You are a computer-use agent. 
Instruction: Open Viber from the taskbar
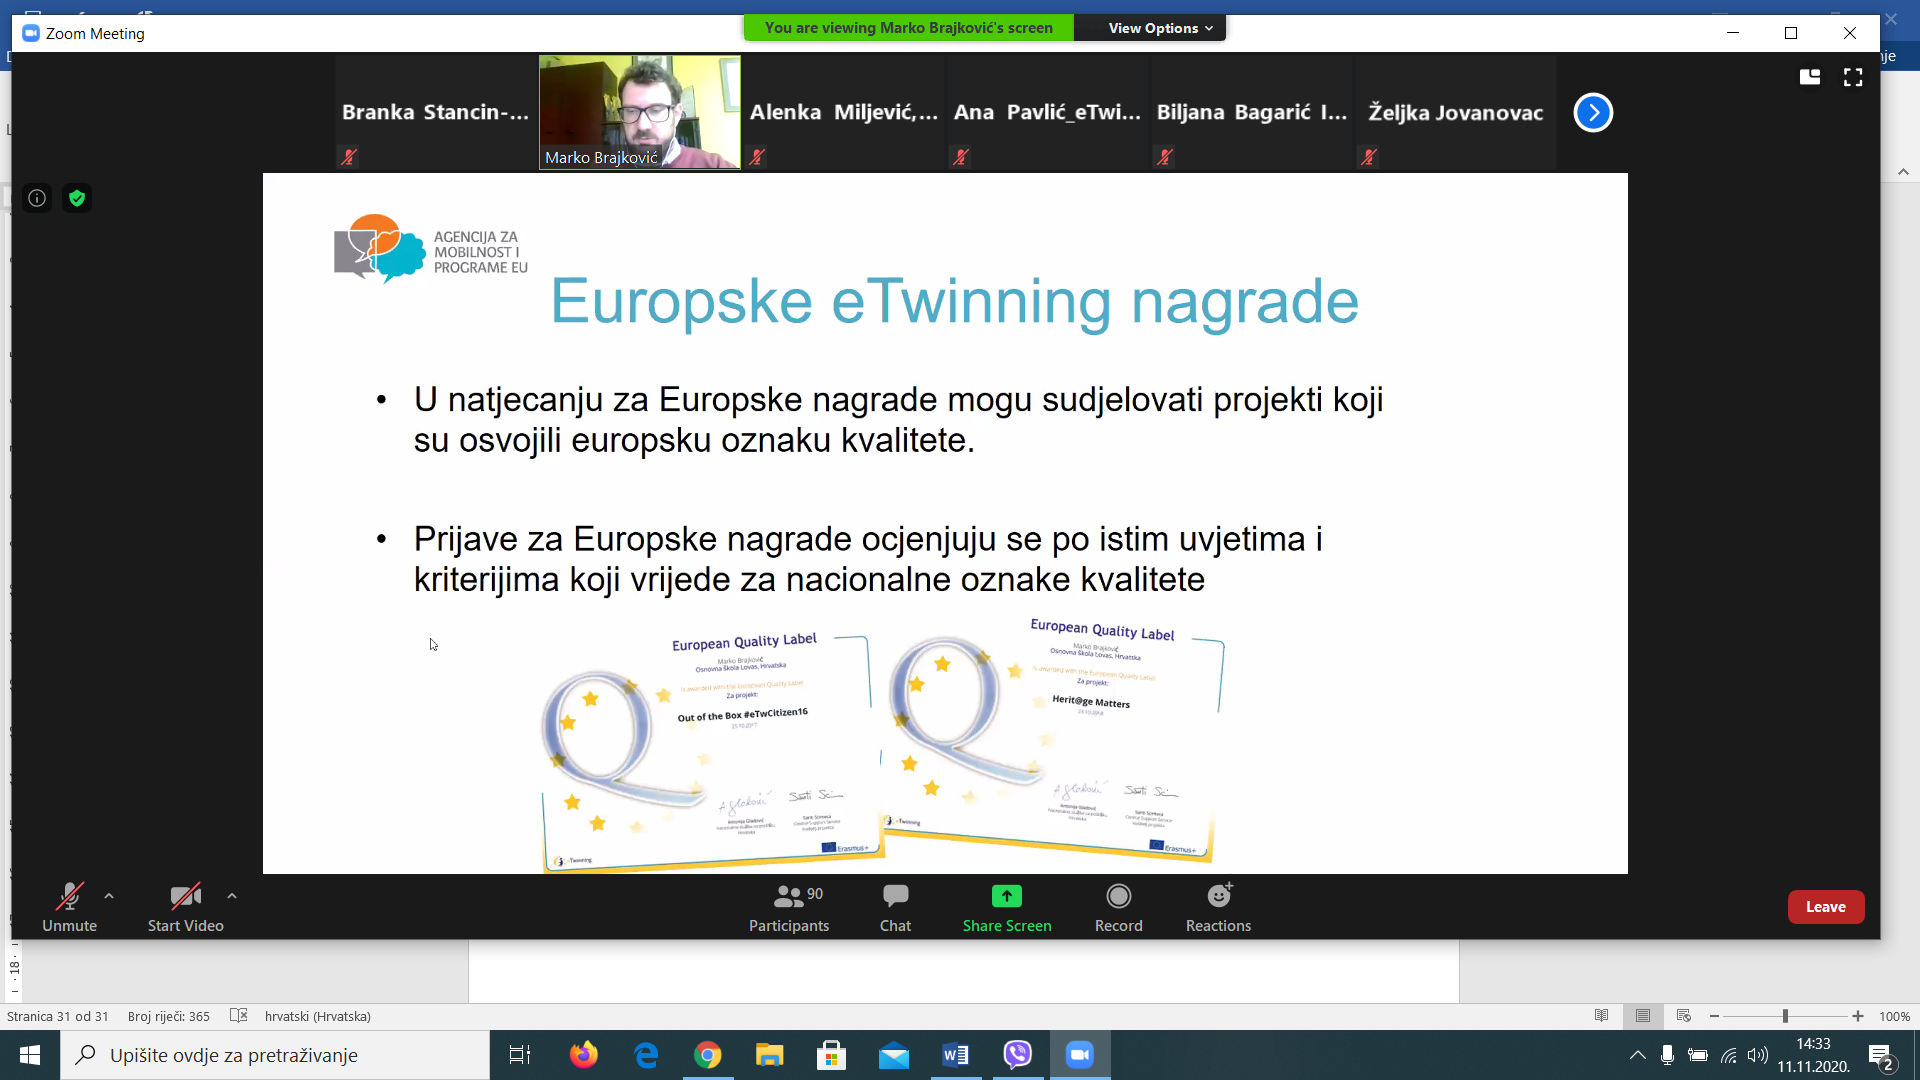coord(1018,1055)
